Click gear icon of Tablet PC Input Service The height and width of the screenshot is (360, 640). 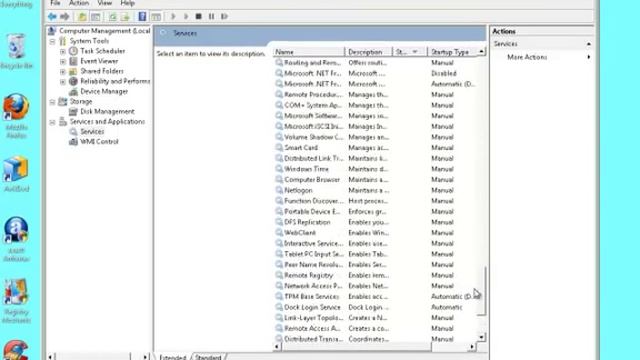(279, 254)
